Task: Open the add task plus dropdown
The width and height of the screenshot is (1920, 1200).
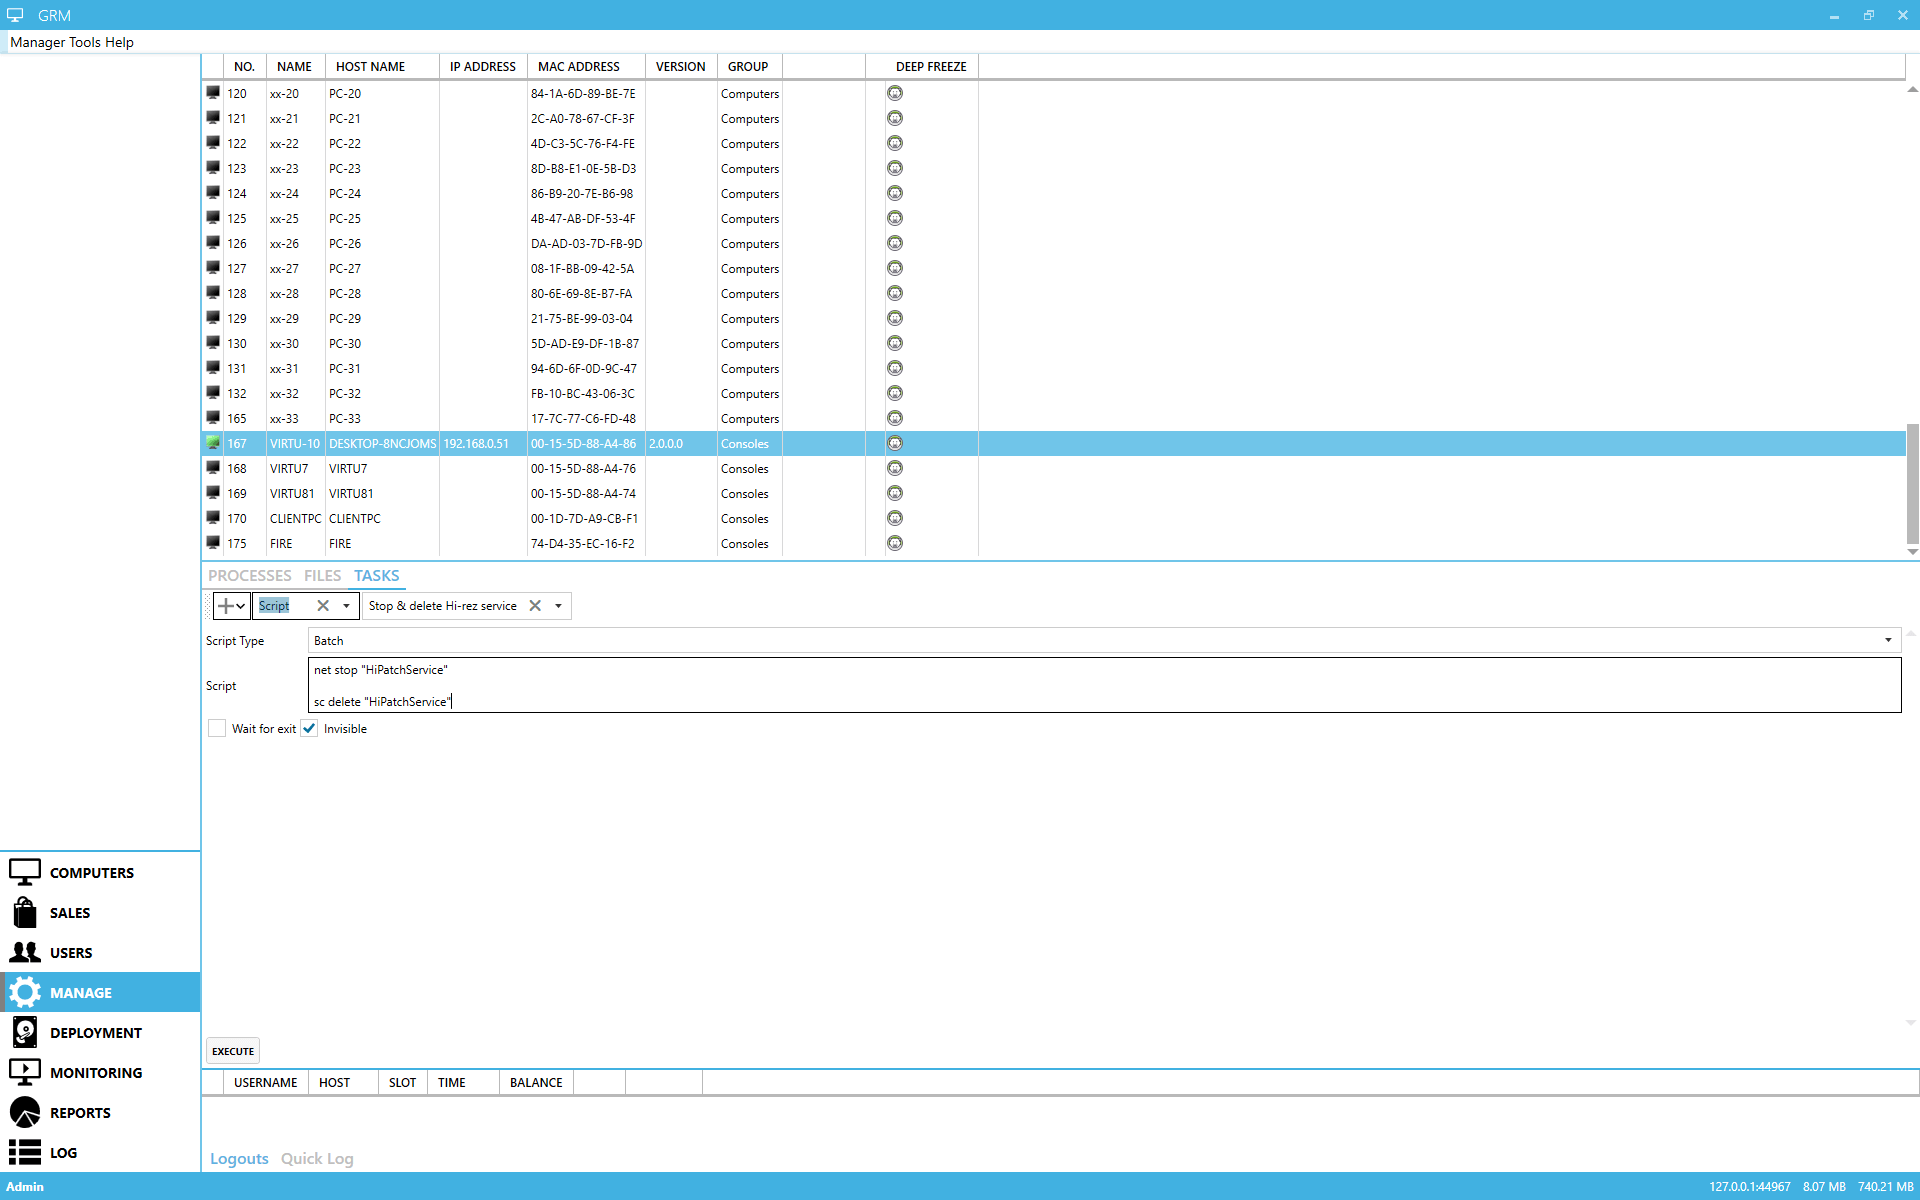Action: click(x=231, y=605)
